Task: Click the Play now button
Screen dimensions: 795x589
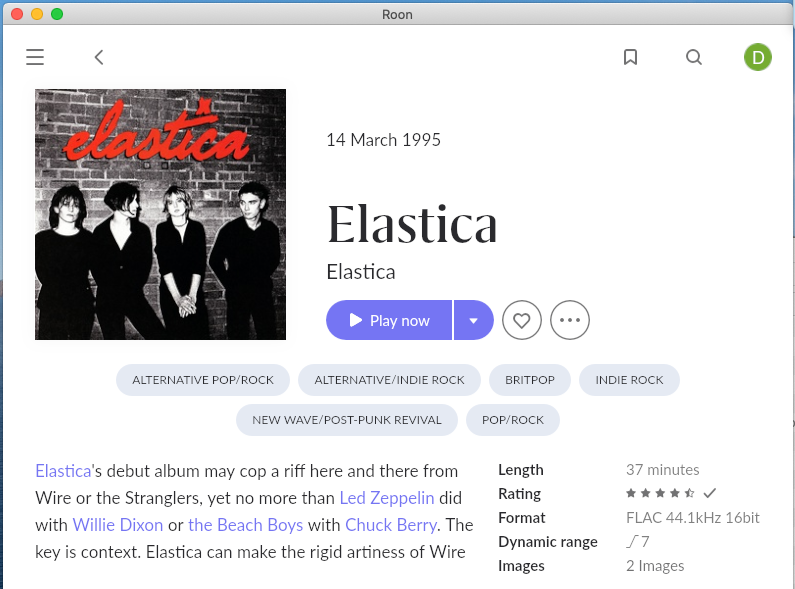Action: [x=389, y=320]
